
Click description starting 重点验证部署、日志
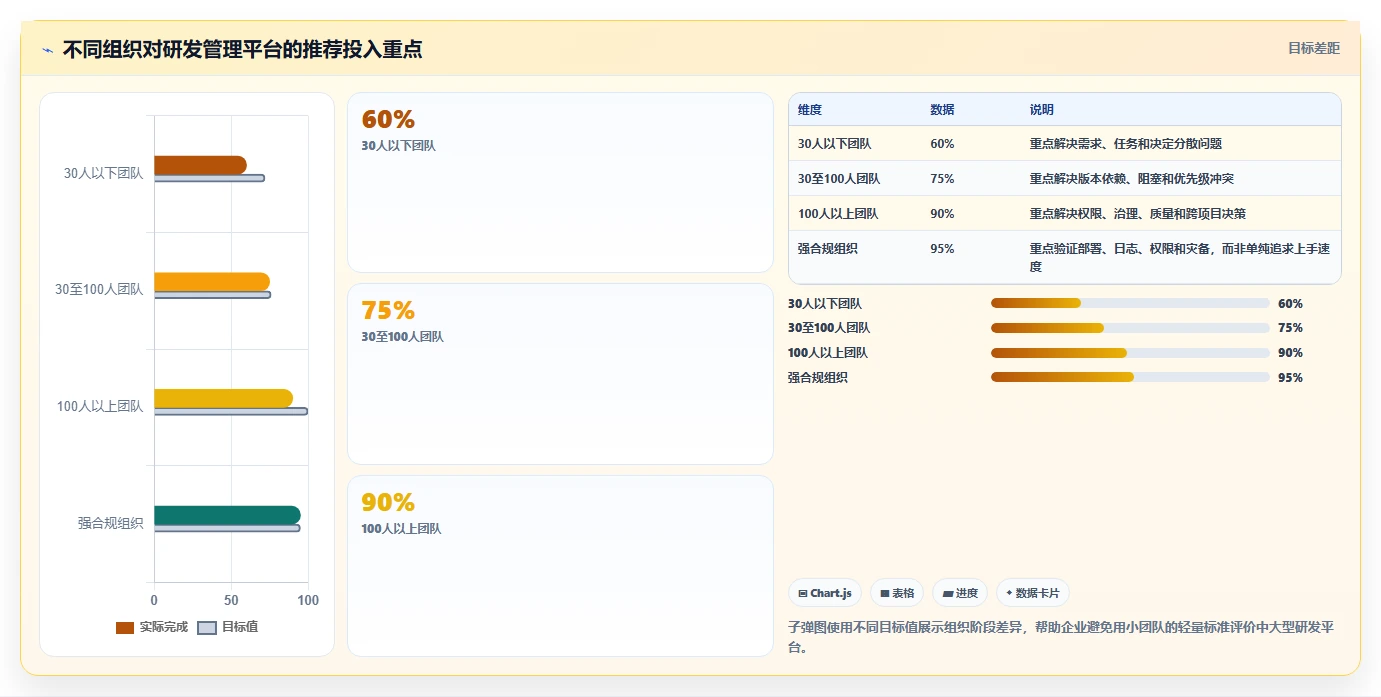pyautogui.click(x=1180, y=258)
